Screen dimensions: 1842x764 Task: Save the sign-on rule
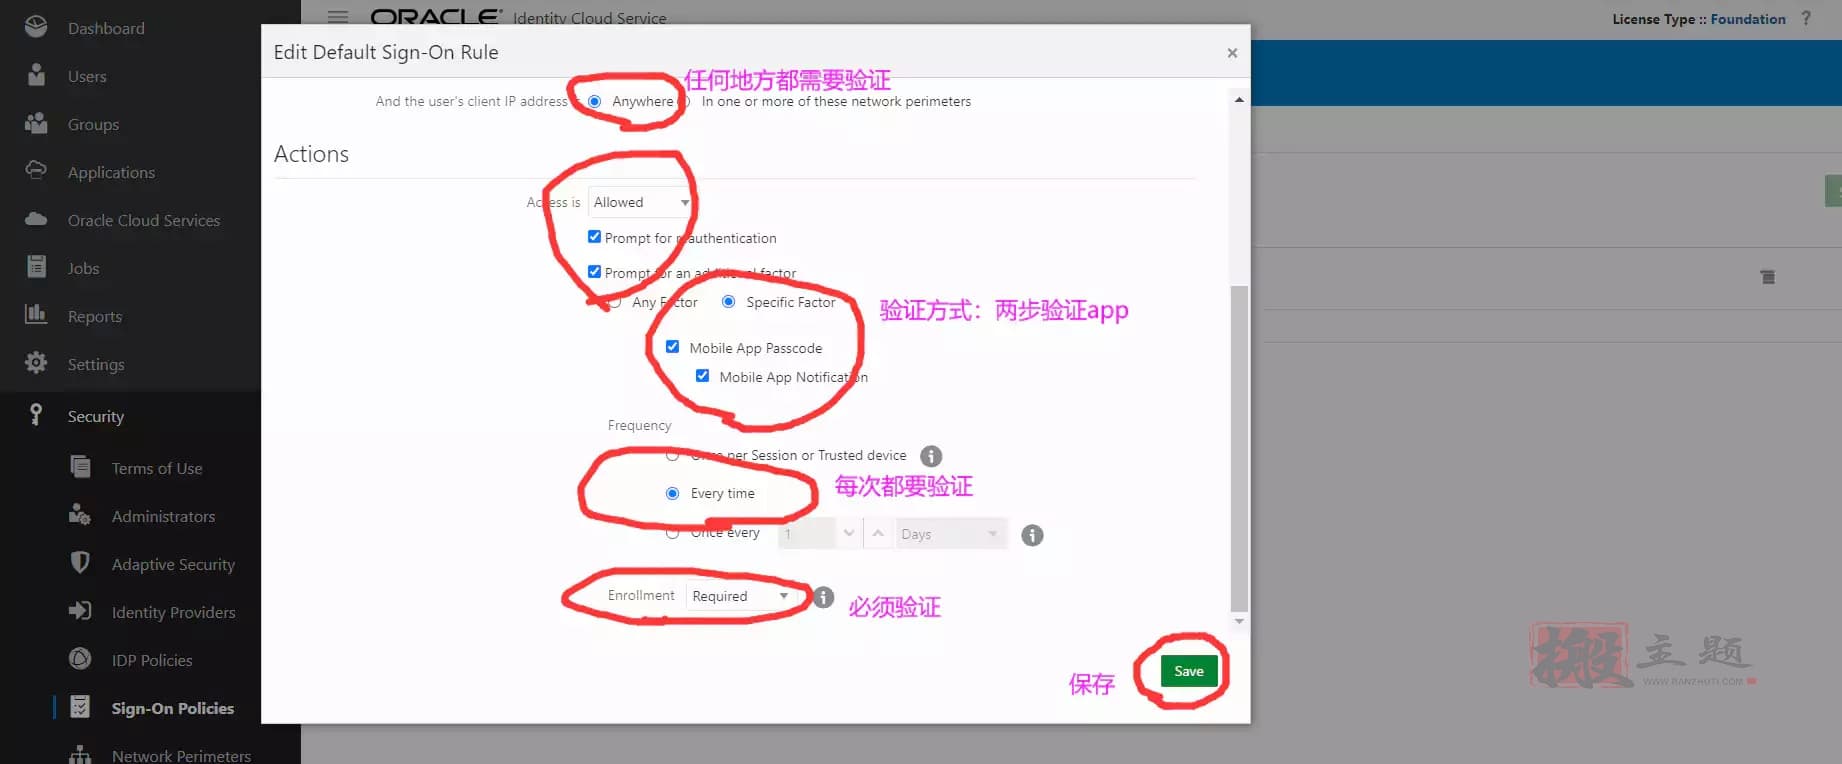pos(1189,671)
